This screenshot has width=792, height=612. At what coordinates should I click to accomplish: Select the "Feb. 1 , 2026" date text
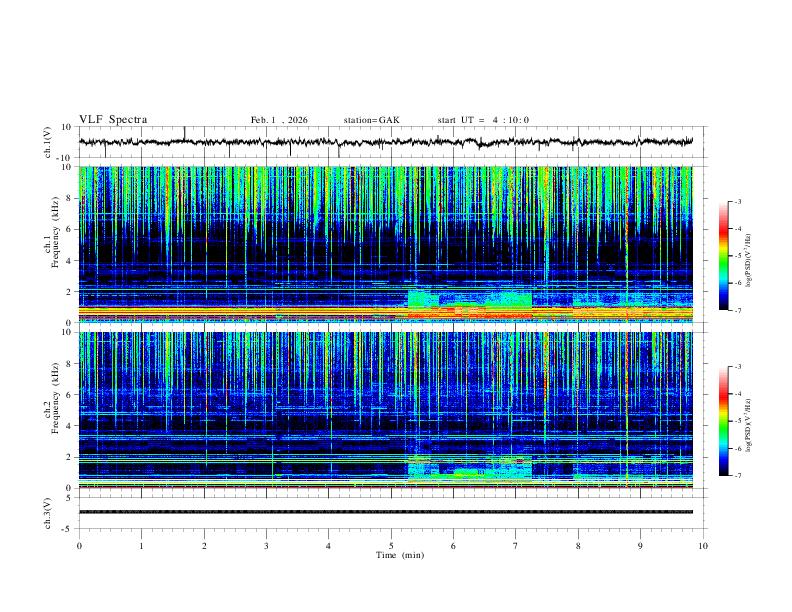click(279, 120)
